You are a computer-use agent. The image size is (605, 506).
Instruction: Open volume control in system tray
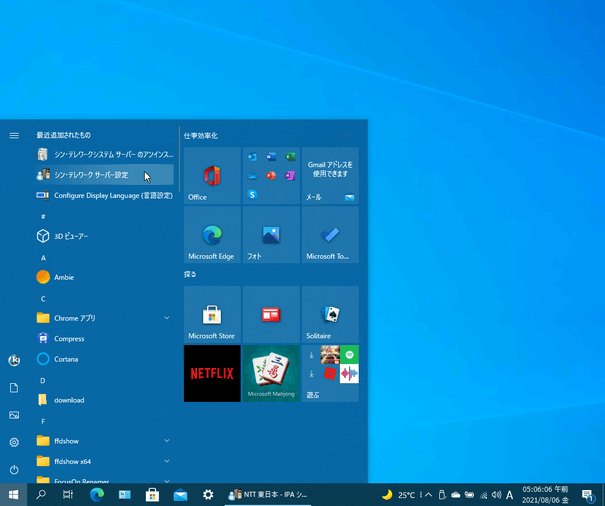point(497,495)
